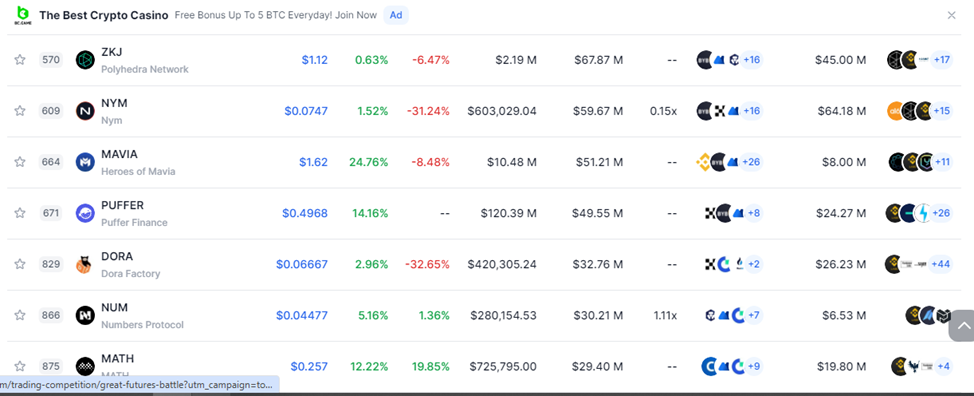The height and width of the screenshot is (396, 974).
Task: Select PUFFER market cap $49.55 M
Action: (x=598, y=213)
